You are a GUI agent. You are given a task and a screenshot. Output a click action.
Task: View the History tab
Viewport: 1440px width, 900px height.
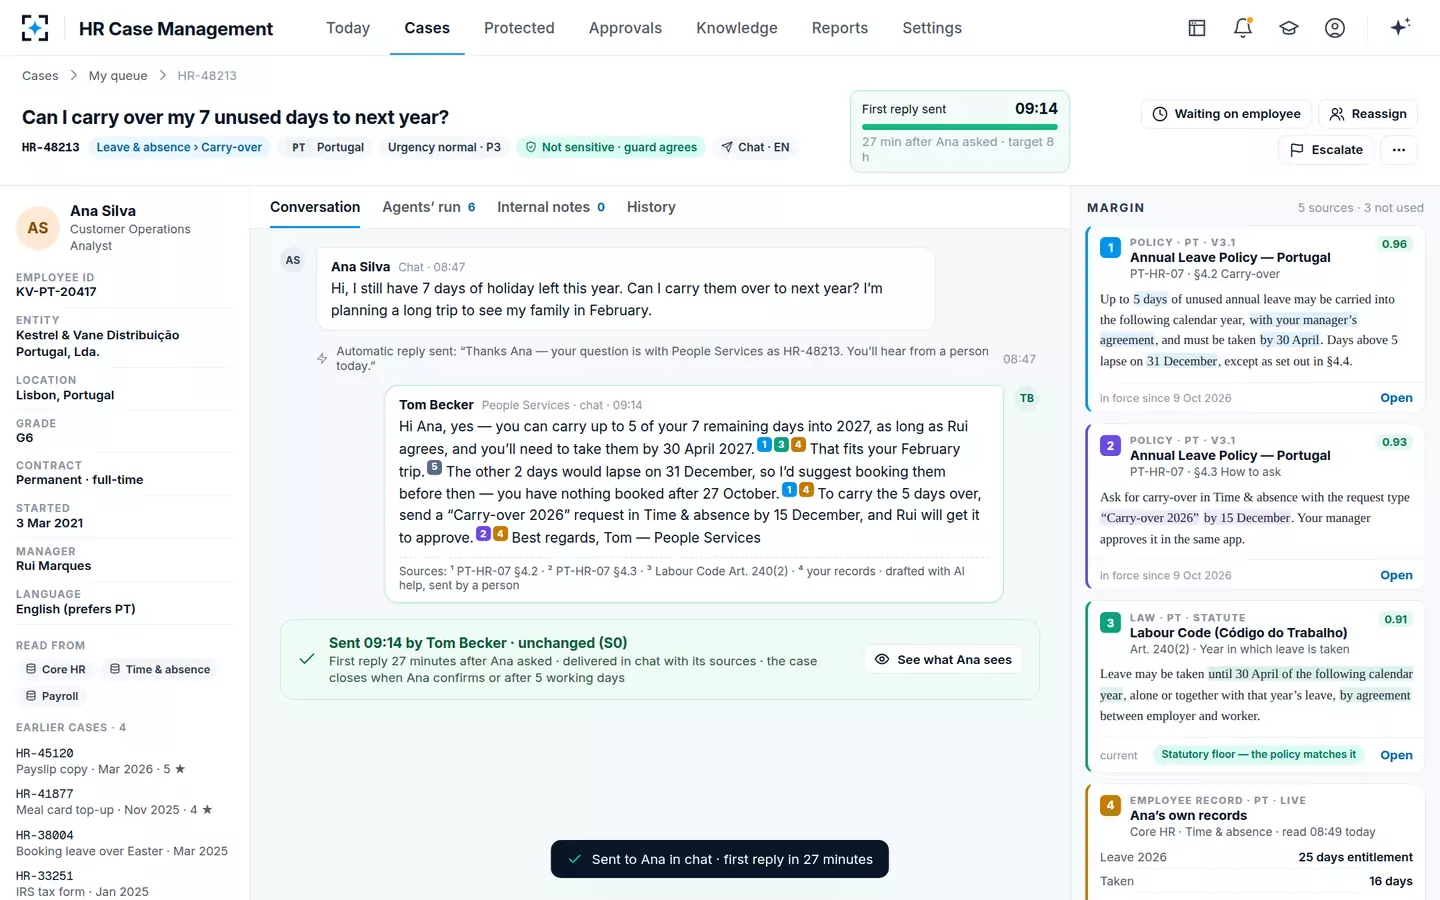651,207
